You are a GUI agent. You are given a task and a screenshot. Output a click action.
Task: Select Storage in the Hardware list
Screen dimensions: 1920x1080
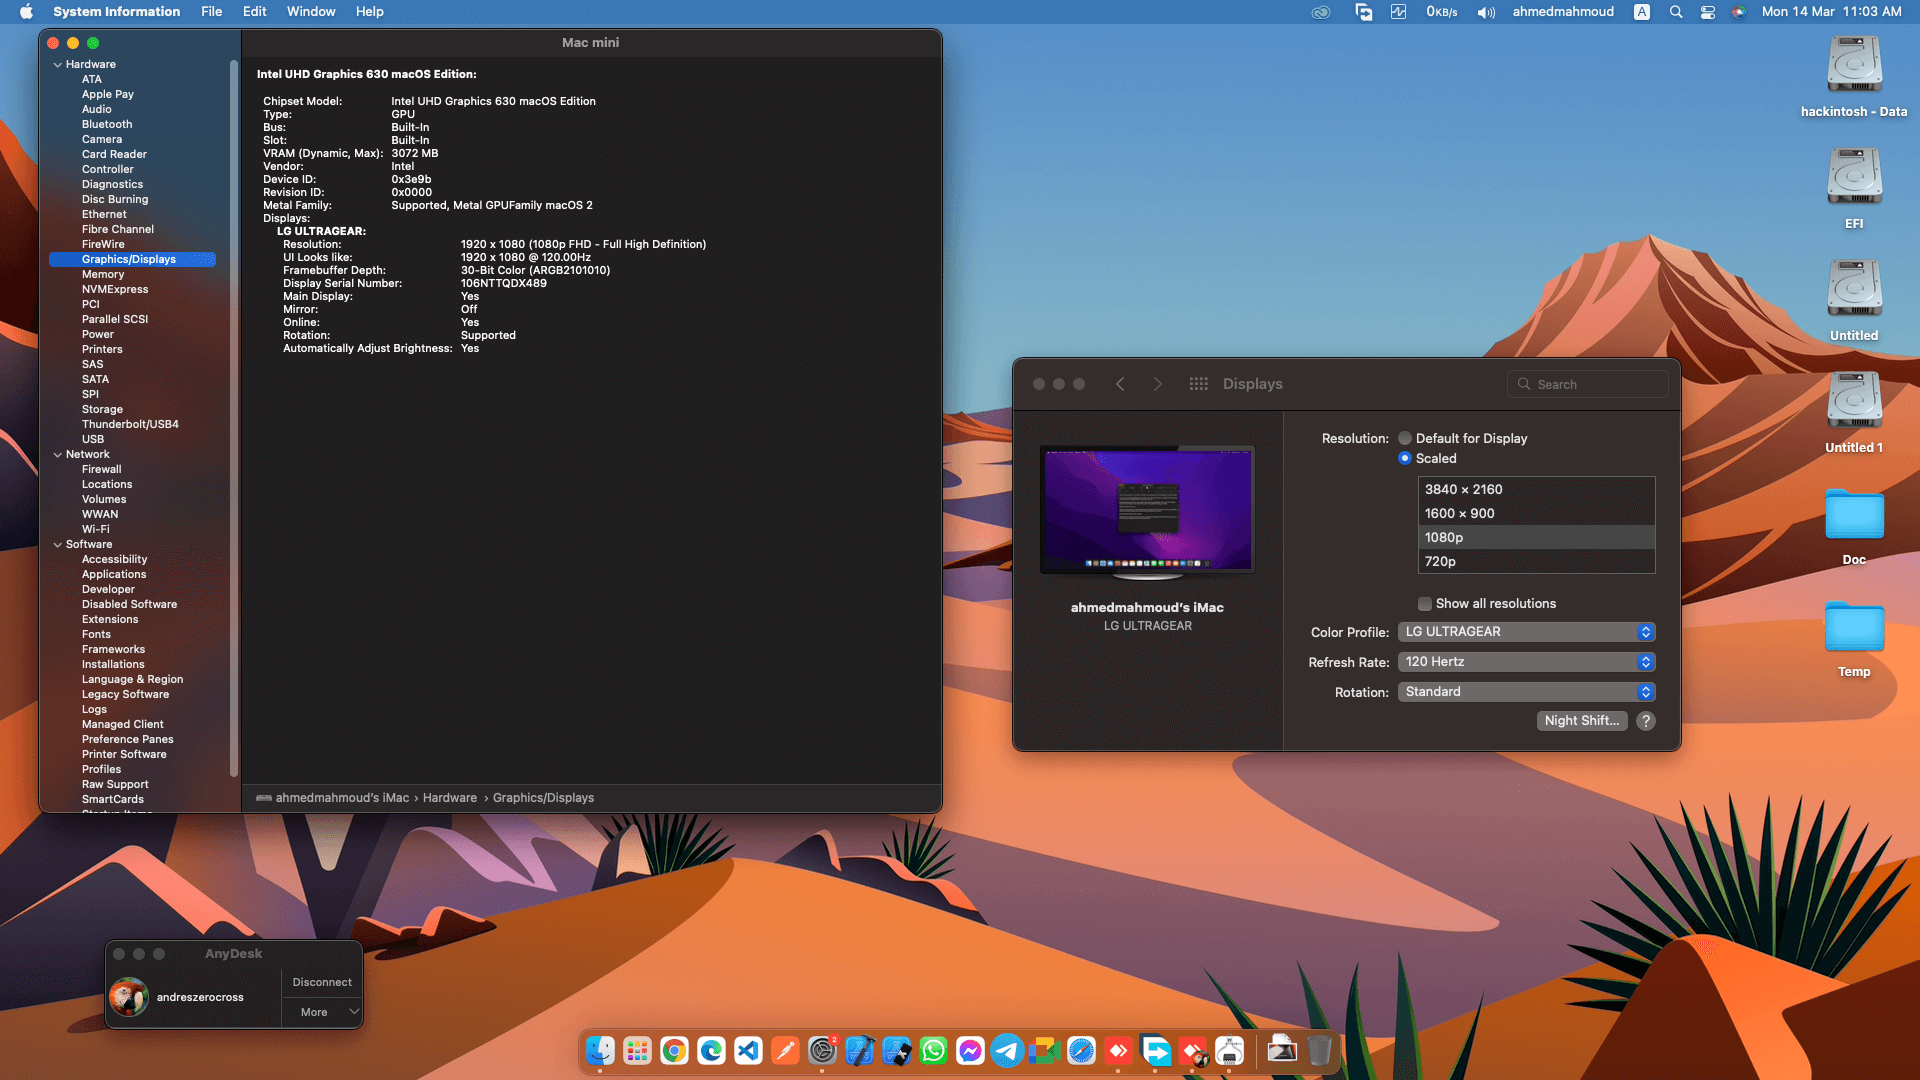102,409
